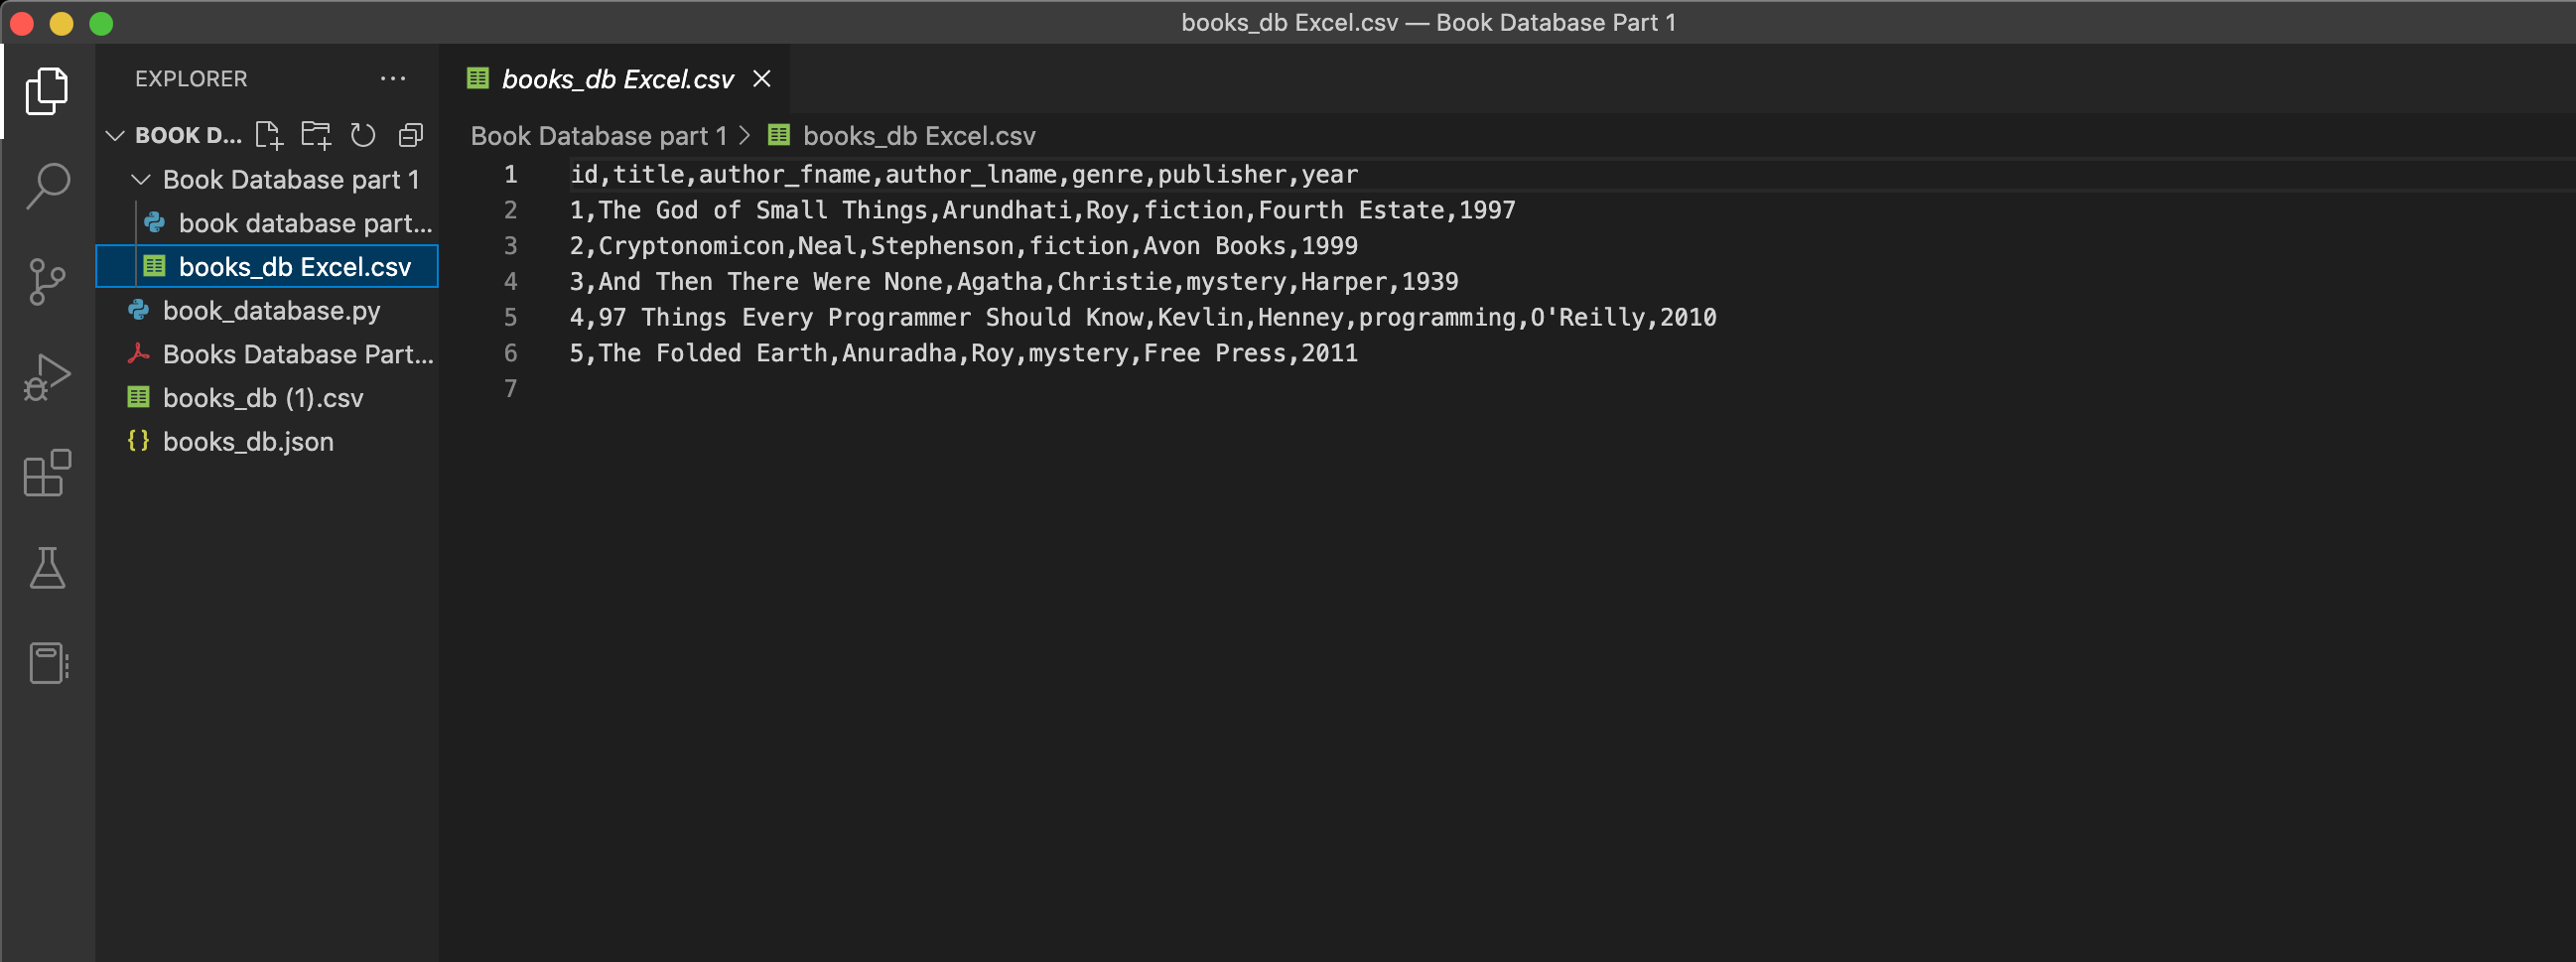The image size is (2576, 962).
Task: Click the JSON braces icon of books_db.json
Action: coord(138,441)
